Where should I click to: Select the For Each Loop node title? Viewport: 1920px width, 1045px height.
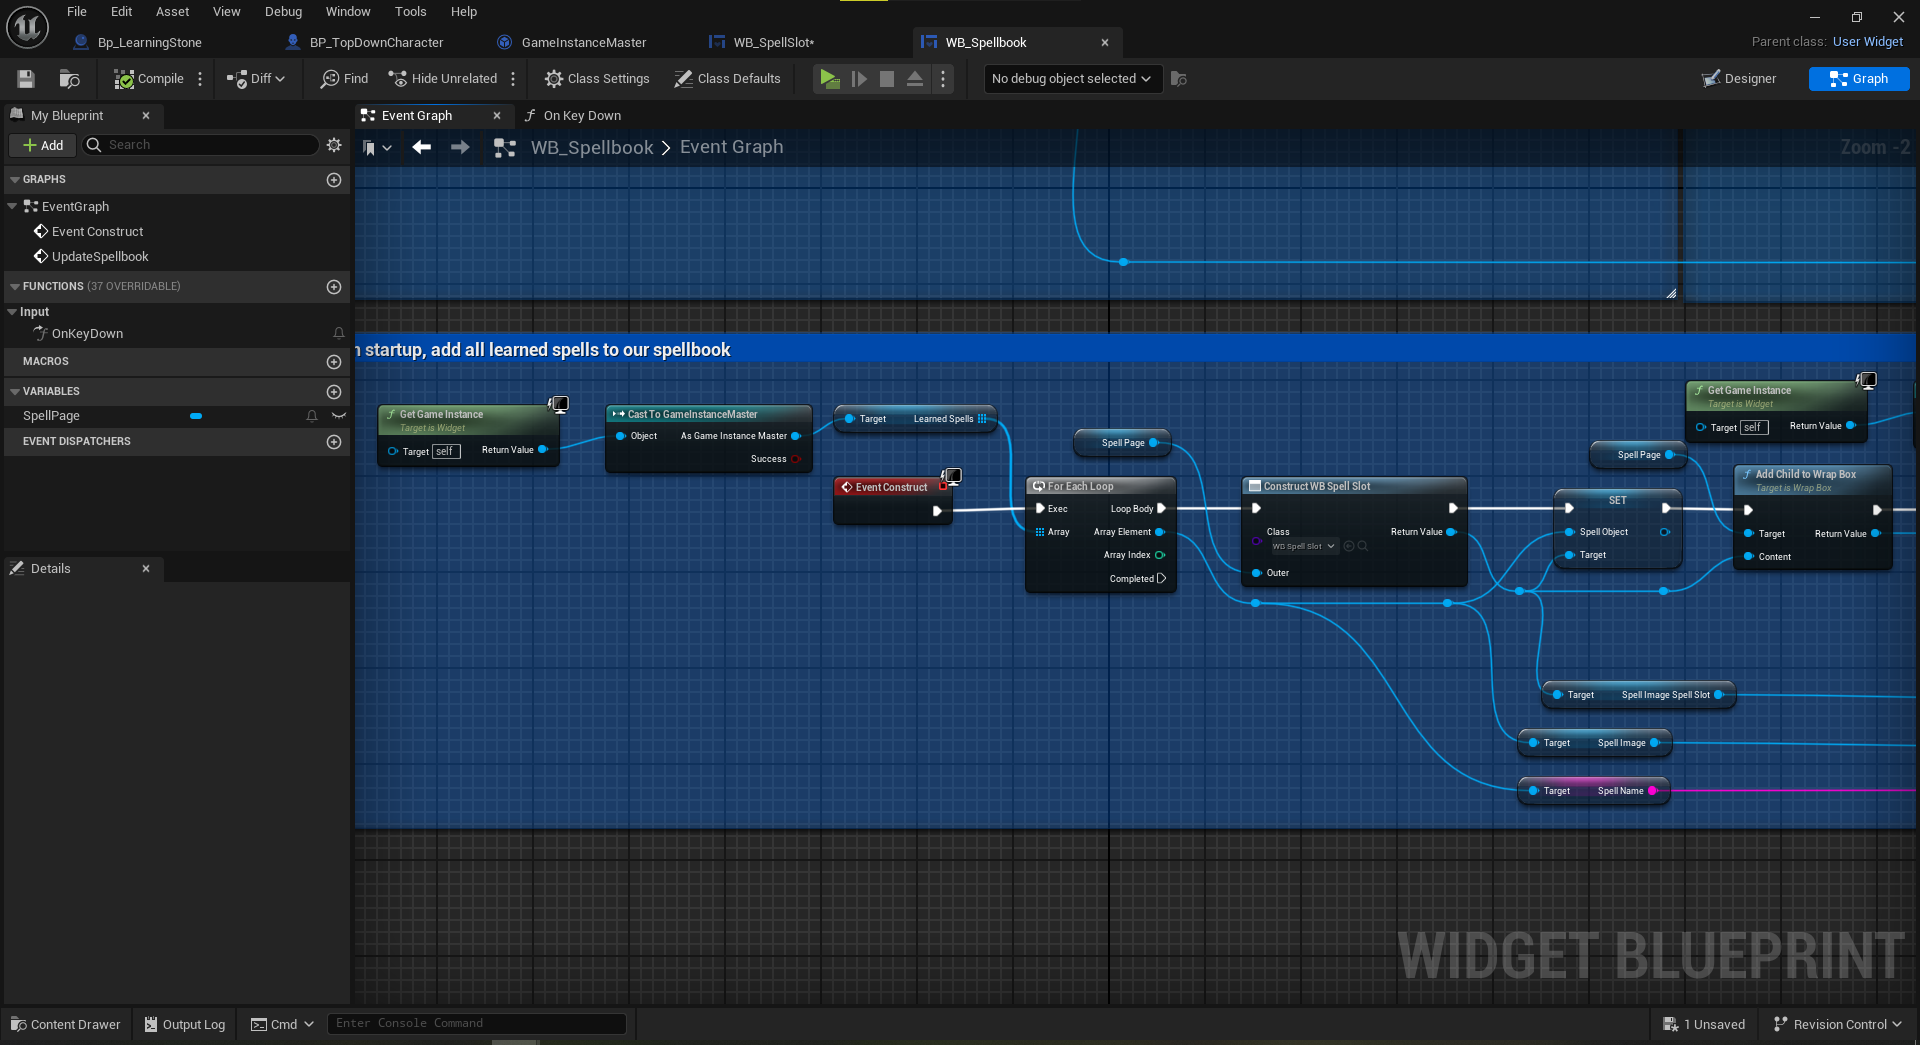tap(1080, 487)
